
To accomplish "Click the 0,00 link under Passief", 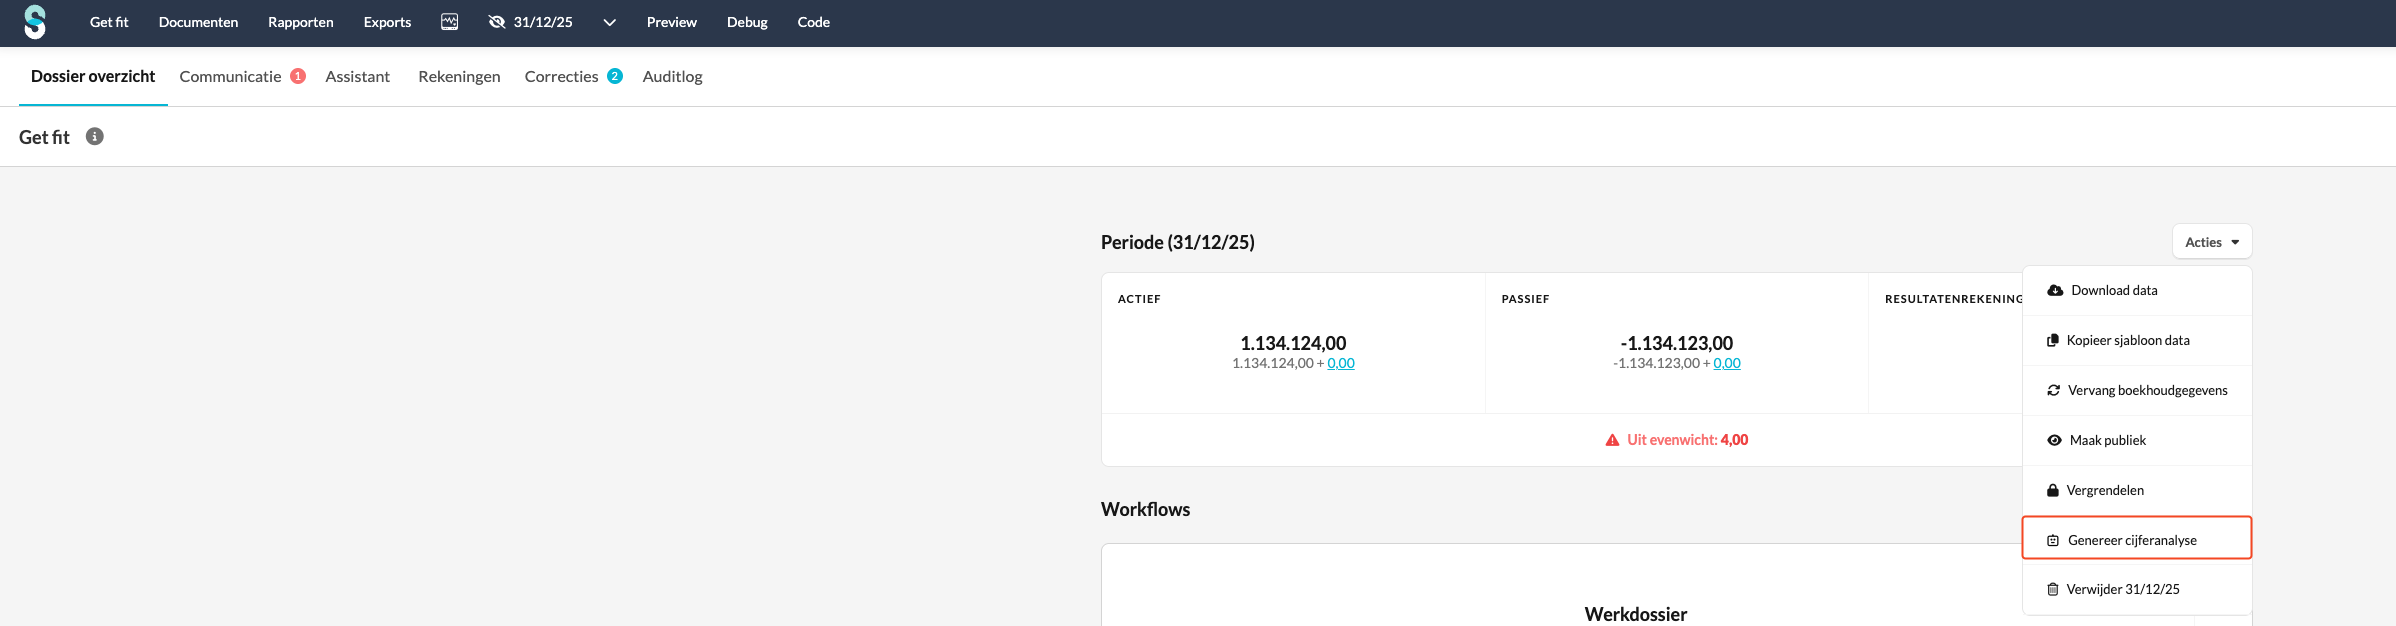I will point(1727,364).
